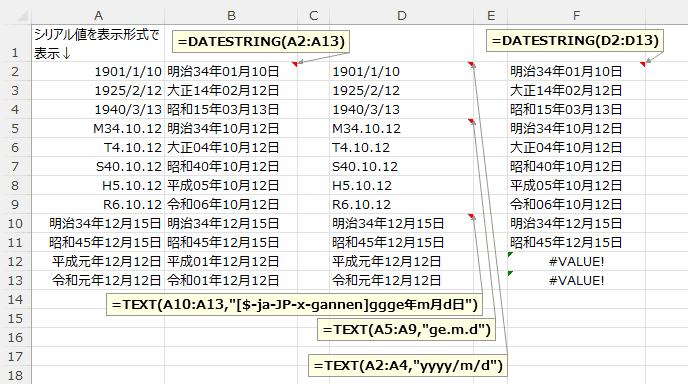The image size is (688, 384).
Task: Click the green error indicator in cell F13
Action: 510,273
